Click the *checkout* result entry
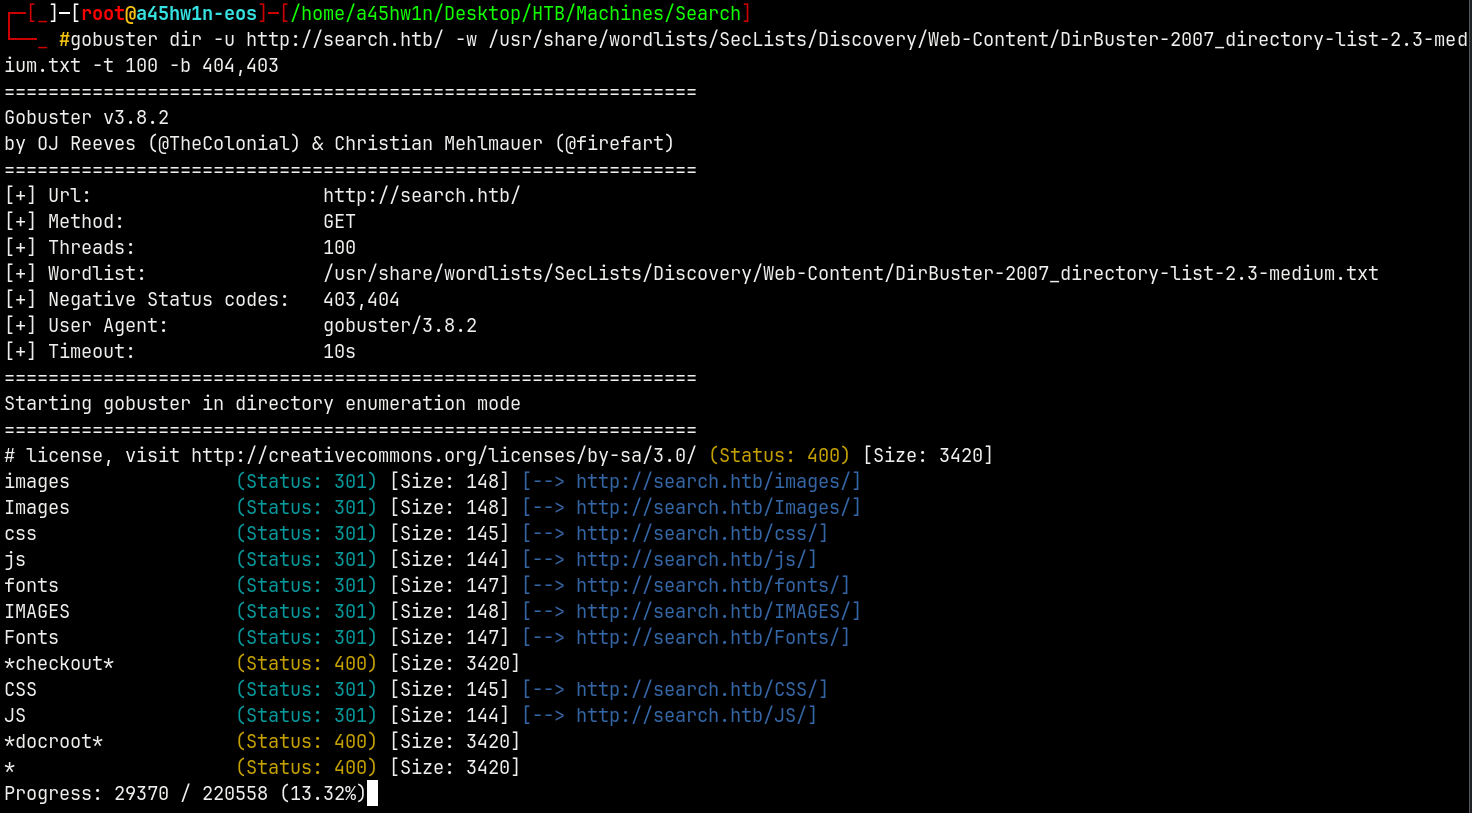The height and width of the screenshot is (813, 1472). [59, 664]
